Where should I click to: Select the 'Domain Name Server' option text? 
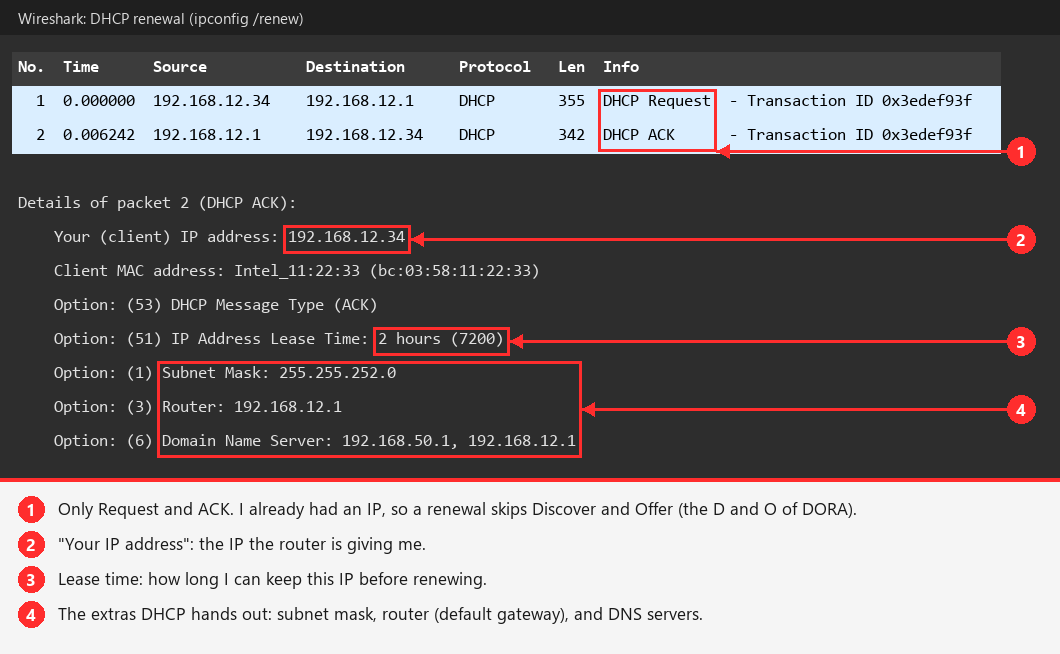369,440
